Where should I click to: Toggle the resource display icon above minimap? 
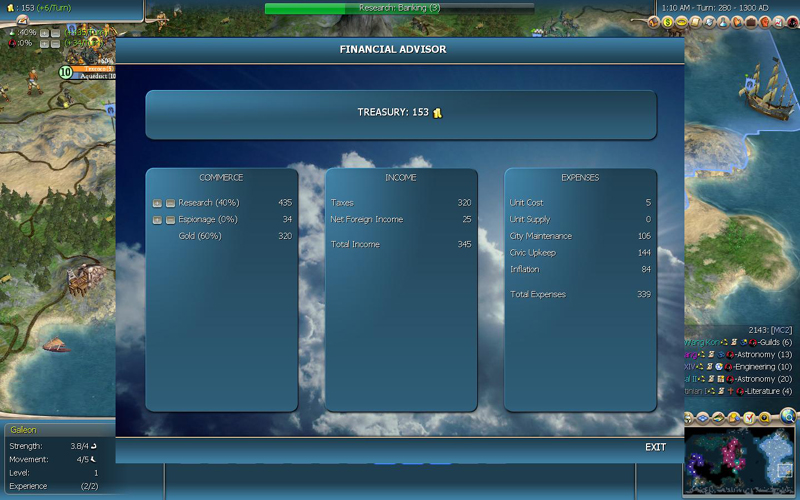[734, 418]
